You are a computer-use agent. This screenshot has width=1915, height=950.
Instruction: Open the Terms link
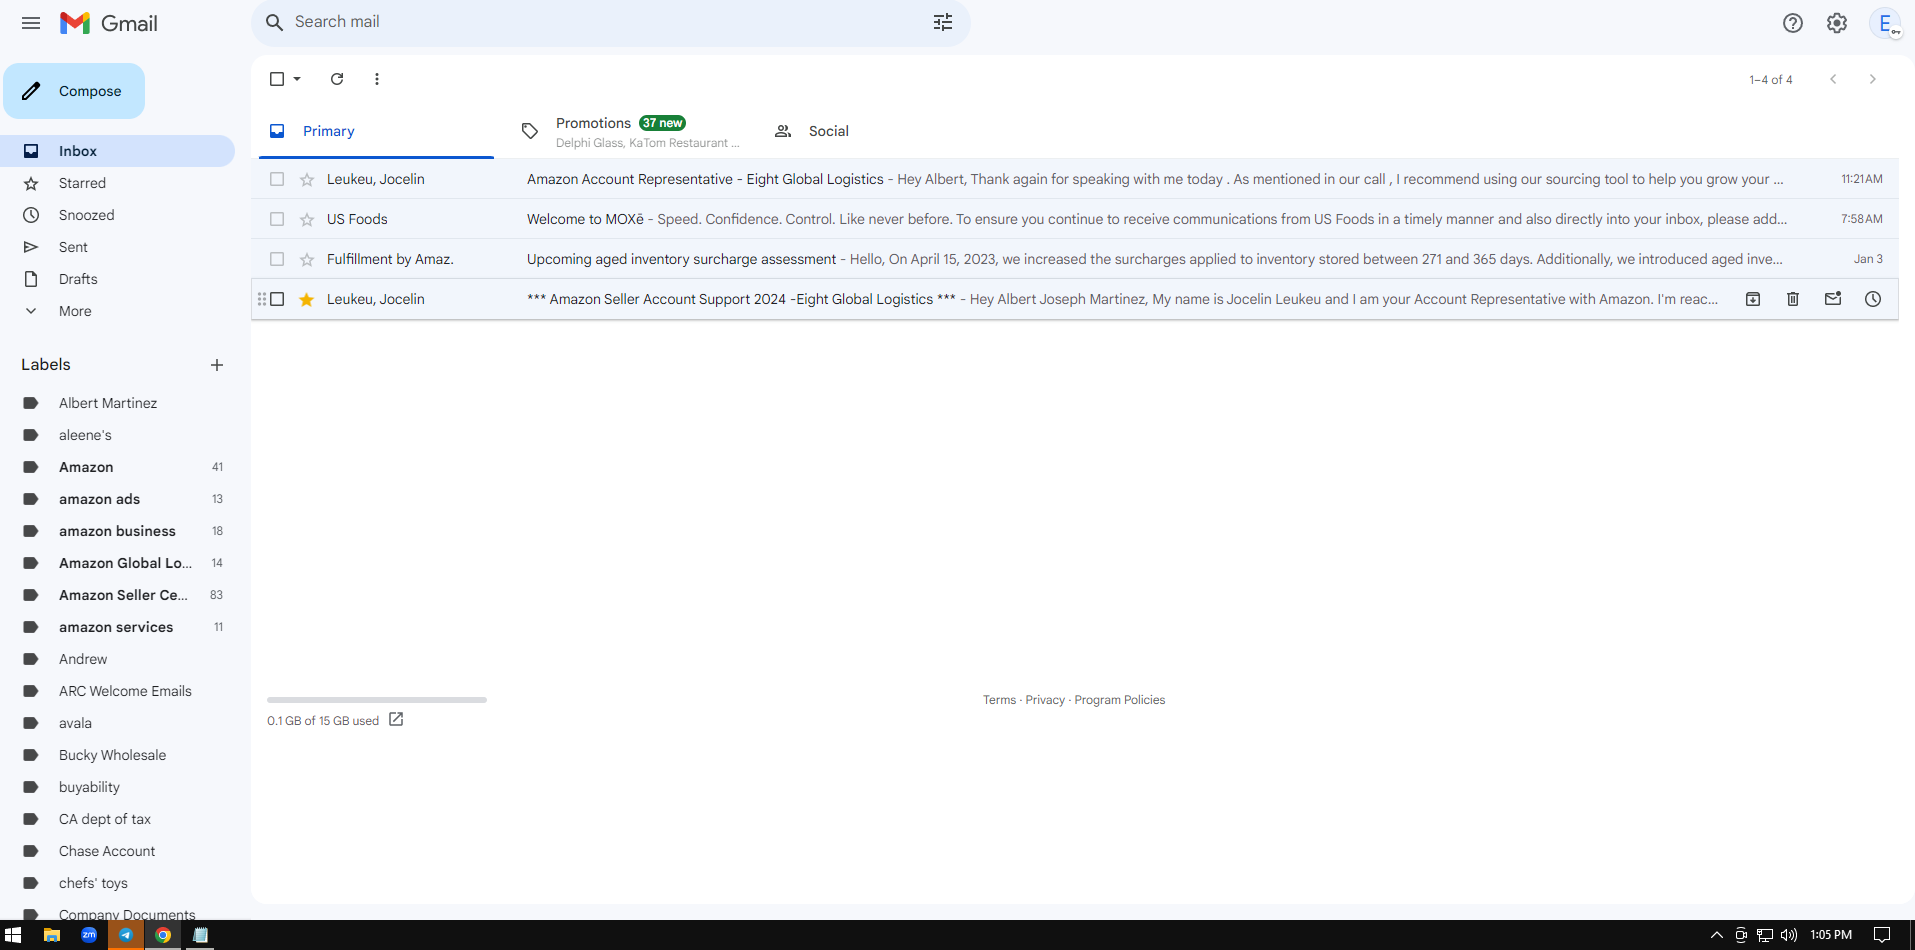[999, 700]
